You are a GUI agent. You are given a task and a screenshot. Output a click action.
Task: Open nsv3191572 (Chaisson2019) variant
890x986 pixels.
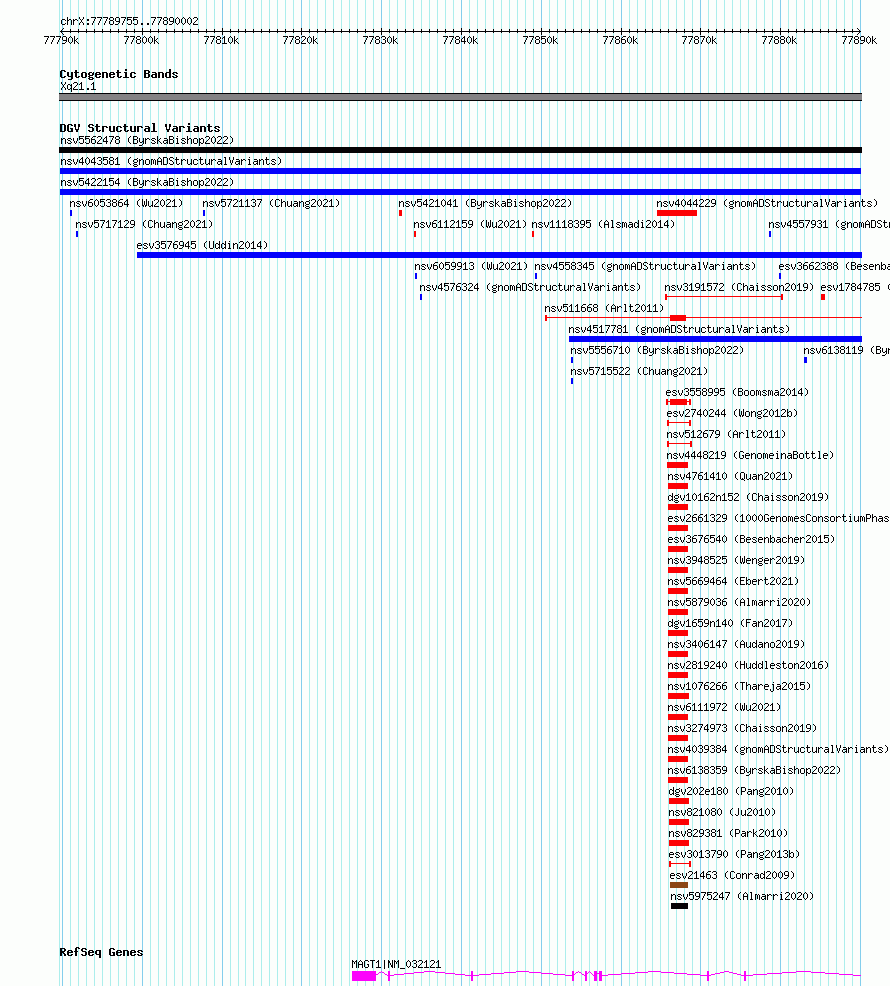(x=739, y=287)
